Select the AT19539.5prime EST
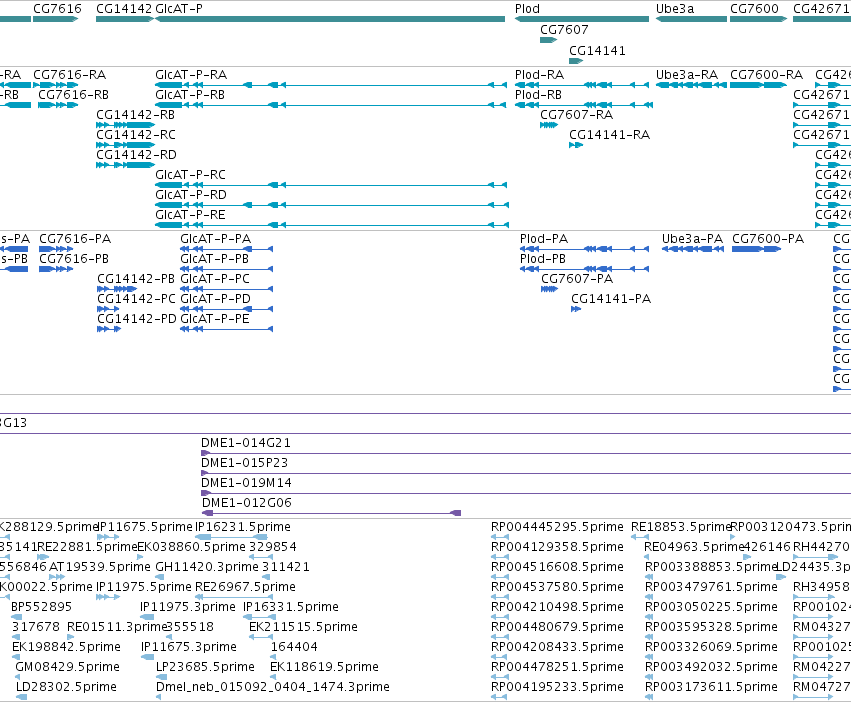 coord(57,577)
